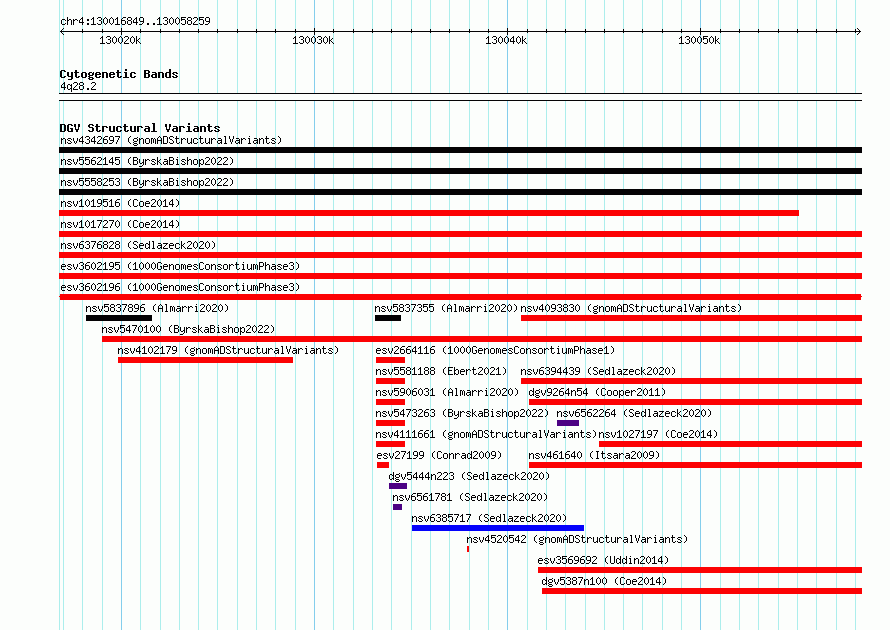The height and width of the screenshot is (630, 890).
Task: Click red bar under esv3569692 Uddin2014
Action: pos(700,570)
